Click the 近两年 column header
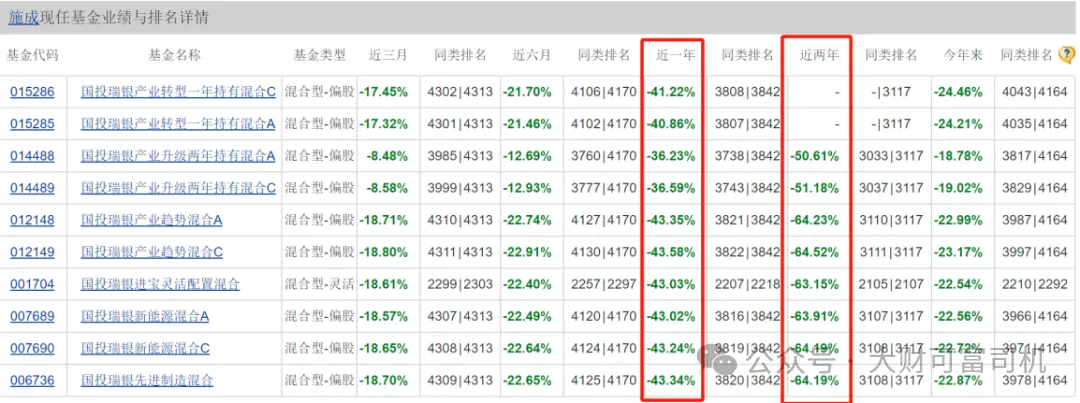The width and height of the screenshot is (1080, 403). (x=819, y=56)
